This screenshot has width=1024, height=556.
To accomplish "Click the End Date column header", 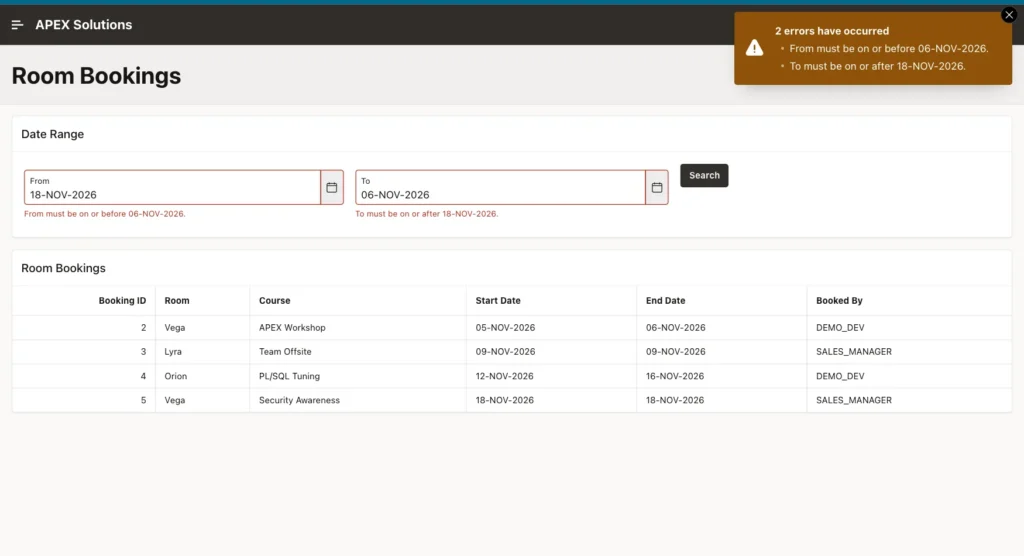I will (x=665, y=301).
